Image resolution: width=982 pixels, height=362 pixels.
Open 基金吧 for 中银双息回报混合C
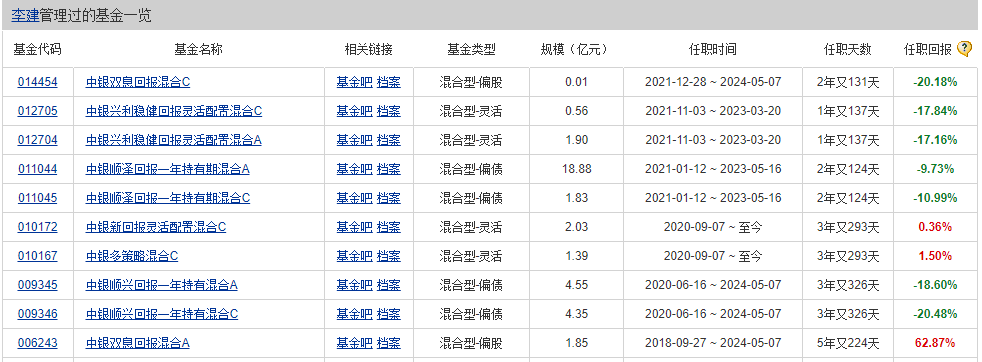[x=354, y=82]
